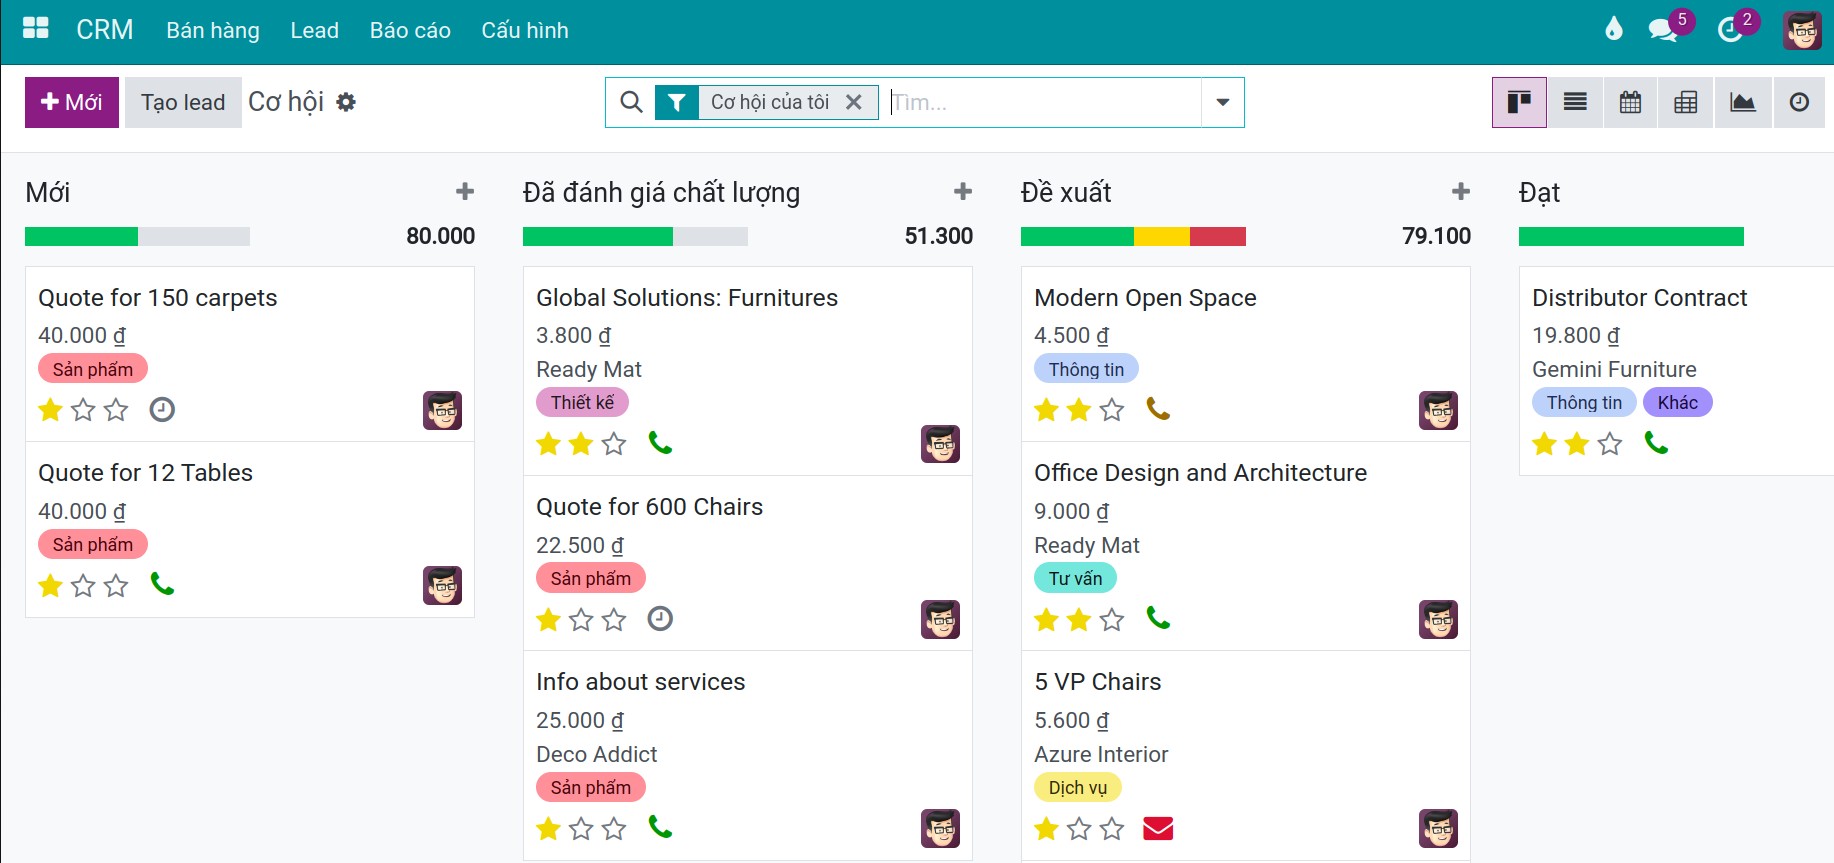The height and width of the screenshot is (863, 1834).
Task: Click phone activity on Global Solutions: Furnitures
Action: point(660,442)
